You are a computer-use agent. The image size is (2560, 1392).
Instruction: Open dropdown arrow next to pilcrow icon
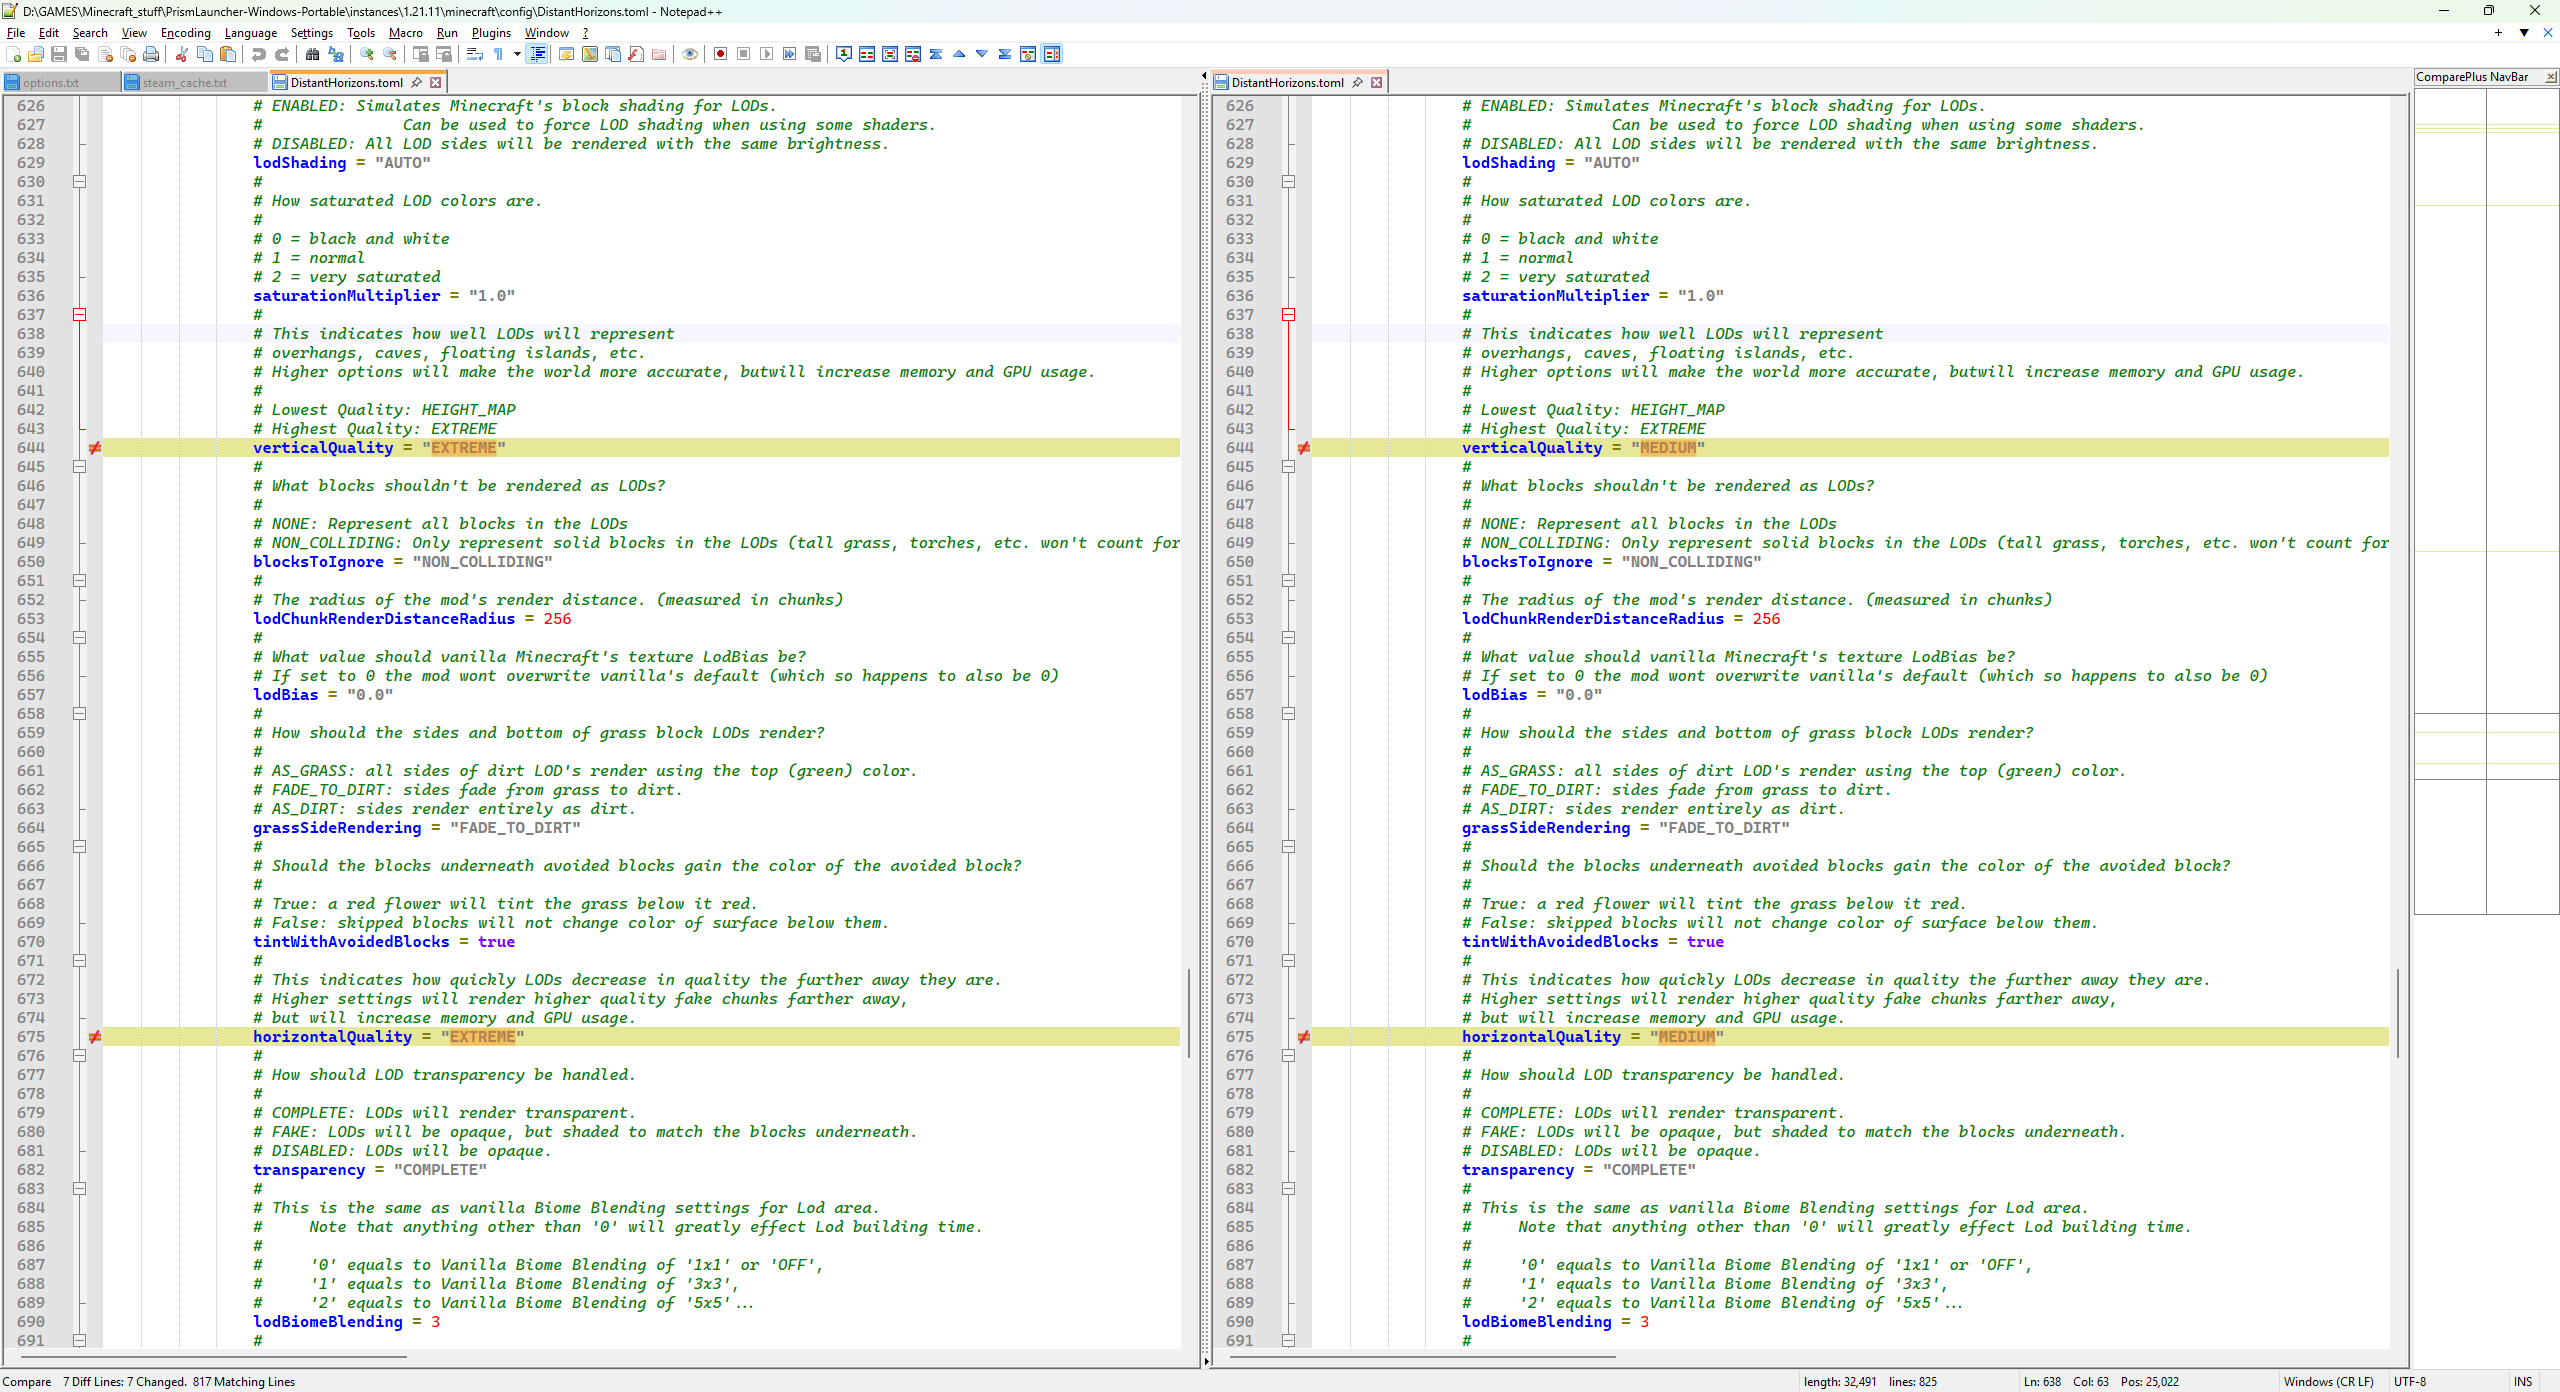pyautogui.click(x=517, y=54)
